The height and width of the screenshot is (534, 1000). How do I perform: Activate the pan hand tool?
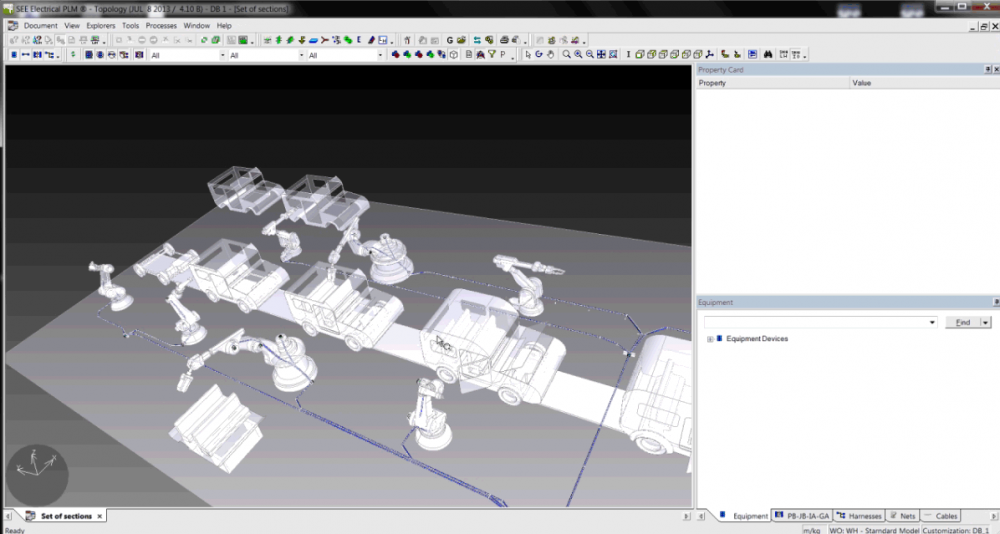pos(550,55)
